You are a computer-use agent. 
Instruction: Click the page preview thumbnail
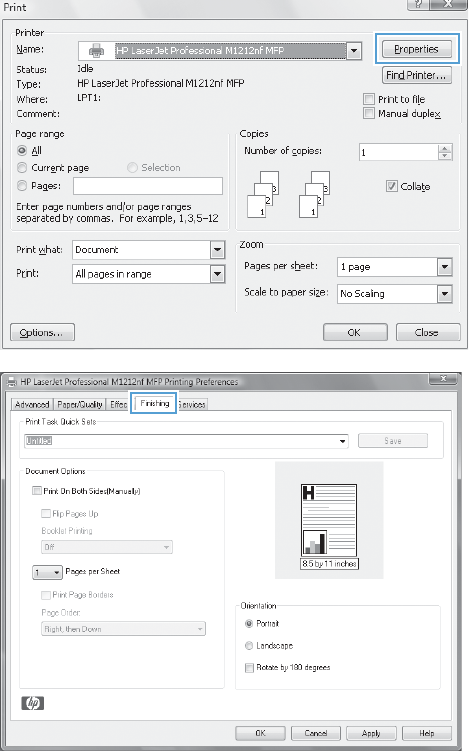329,520
